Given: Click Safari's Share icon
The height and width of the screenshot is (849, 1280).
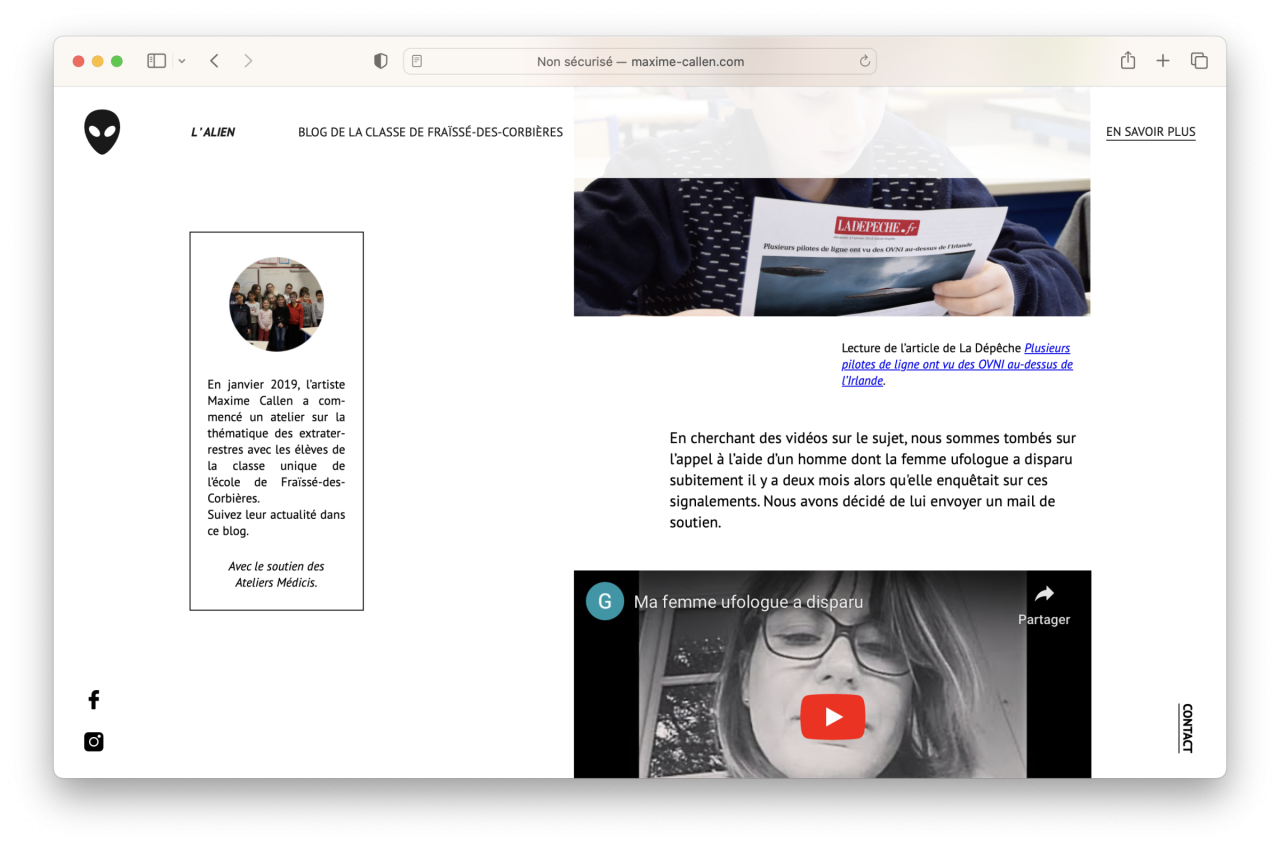Looking at the screenshot, I should [x=1128, y=61].
